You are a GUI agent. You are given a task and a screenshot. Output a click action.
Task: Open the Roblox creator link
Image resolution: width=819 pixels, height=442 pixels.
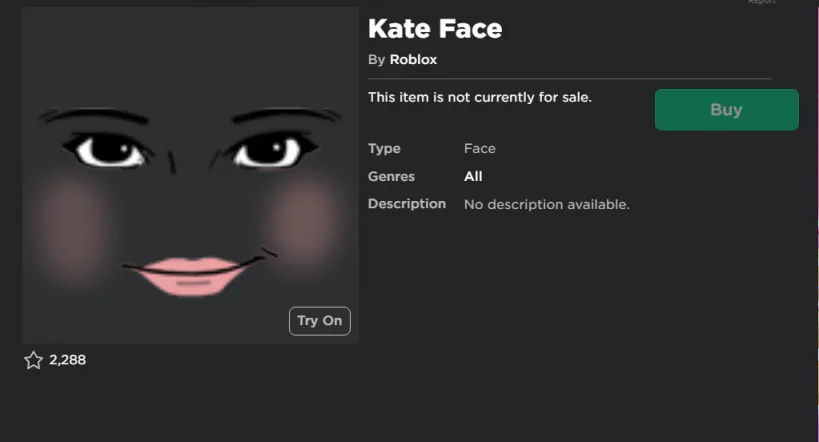(413, 60)
